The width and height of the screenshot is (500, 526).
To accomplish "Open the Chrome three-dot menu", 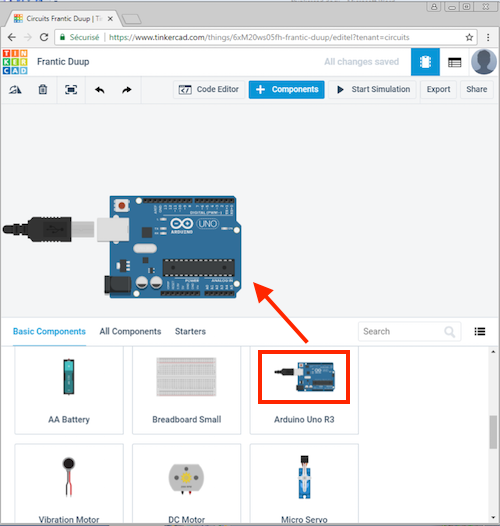I will coord(488,37).
